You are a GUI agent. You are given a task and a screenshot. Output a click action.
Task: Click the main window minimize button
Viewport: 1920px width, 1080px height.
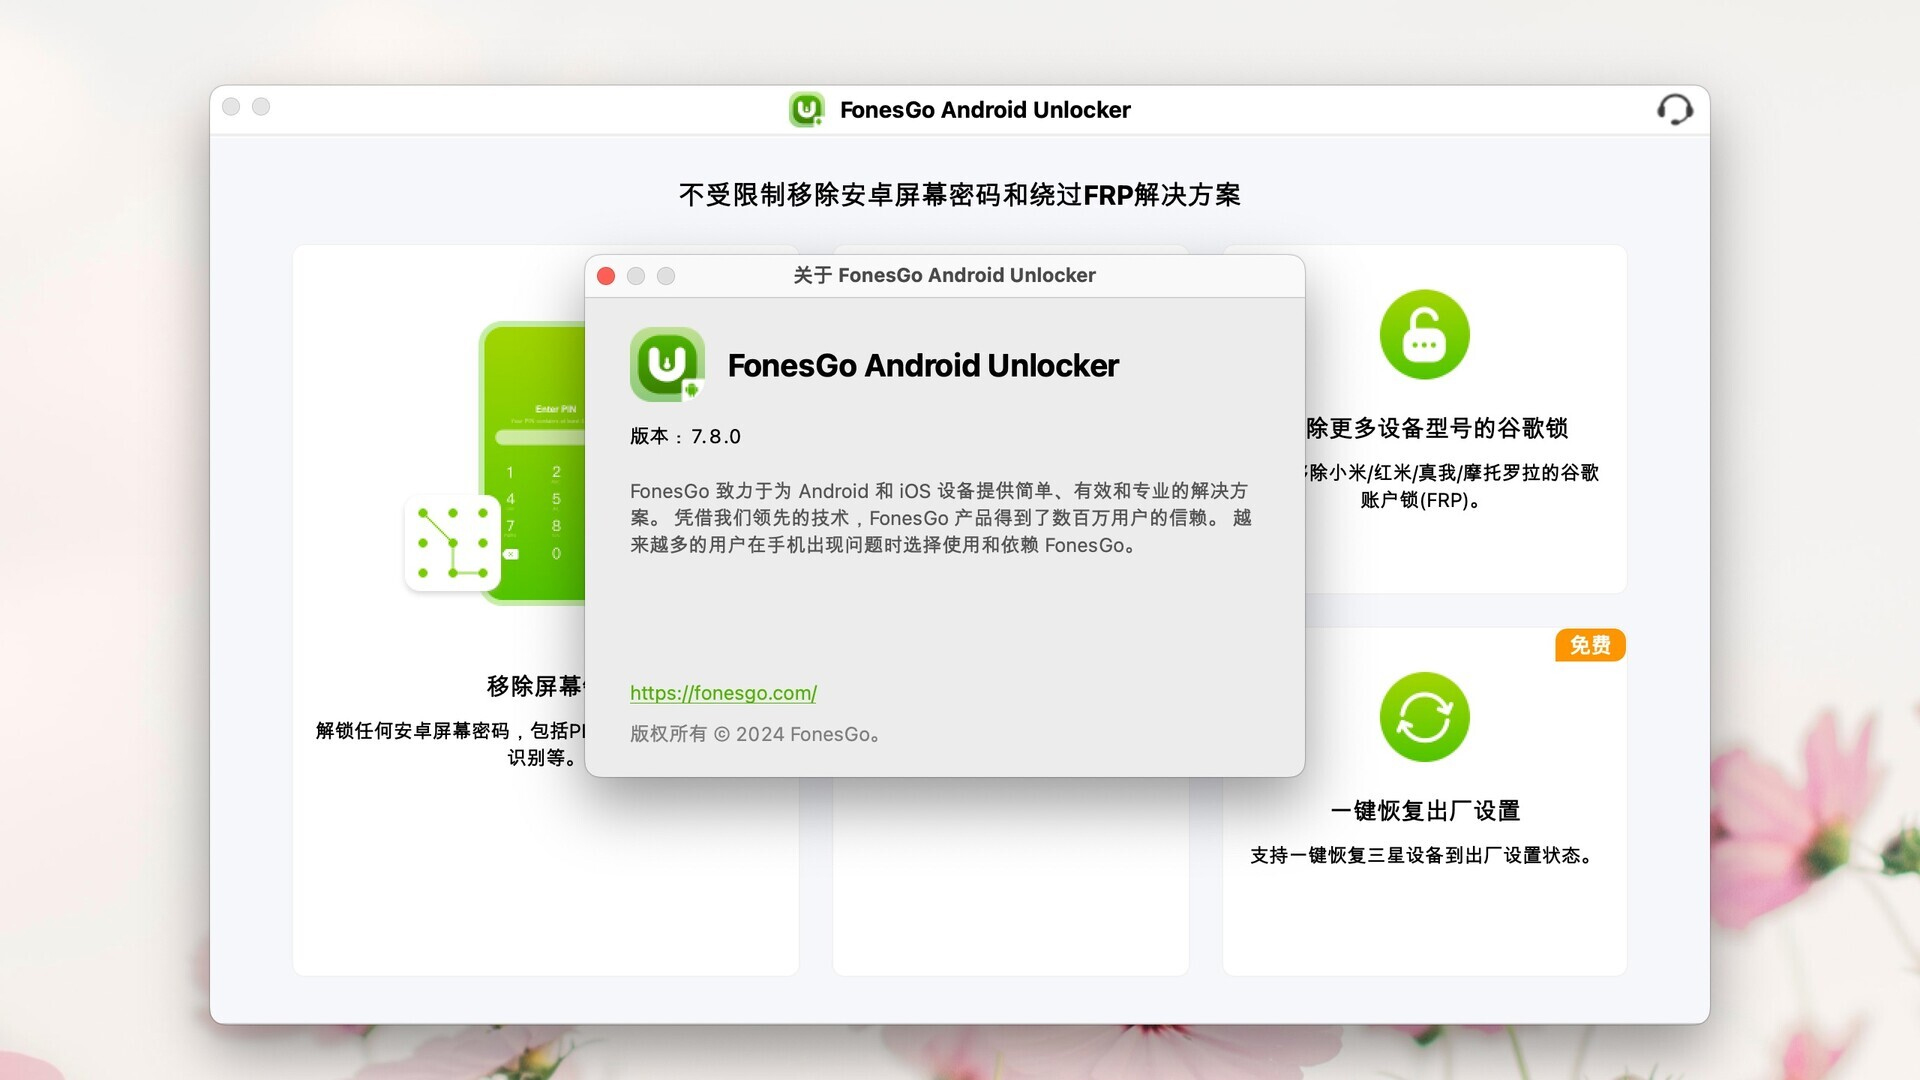point(261,106)
